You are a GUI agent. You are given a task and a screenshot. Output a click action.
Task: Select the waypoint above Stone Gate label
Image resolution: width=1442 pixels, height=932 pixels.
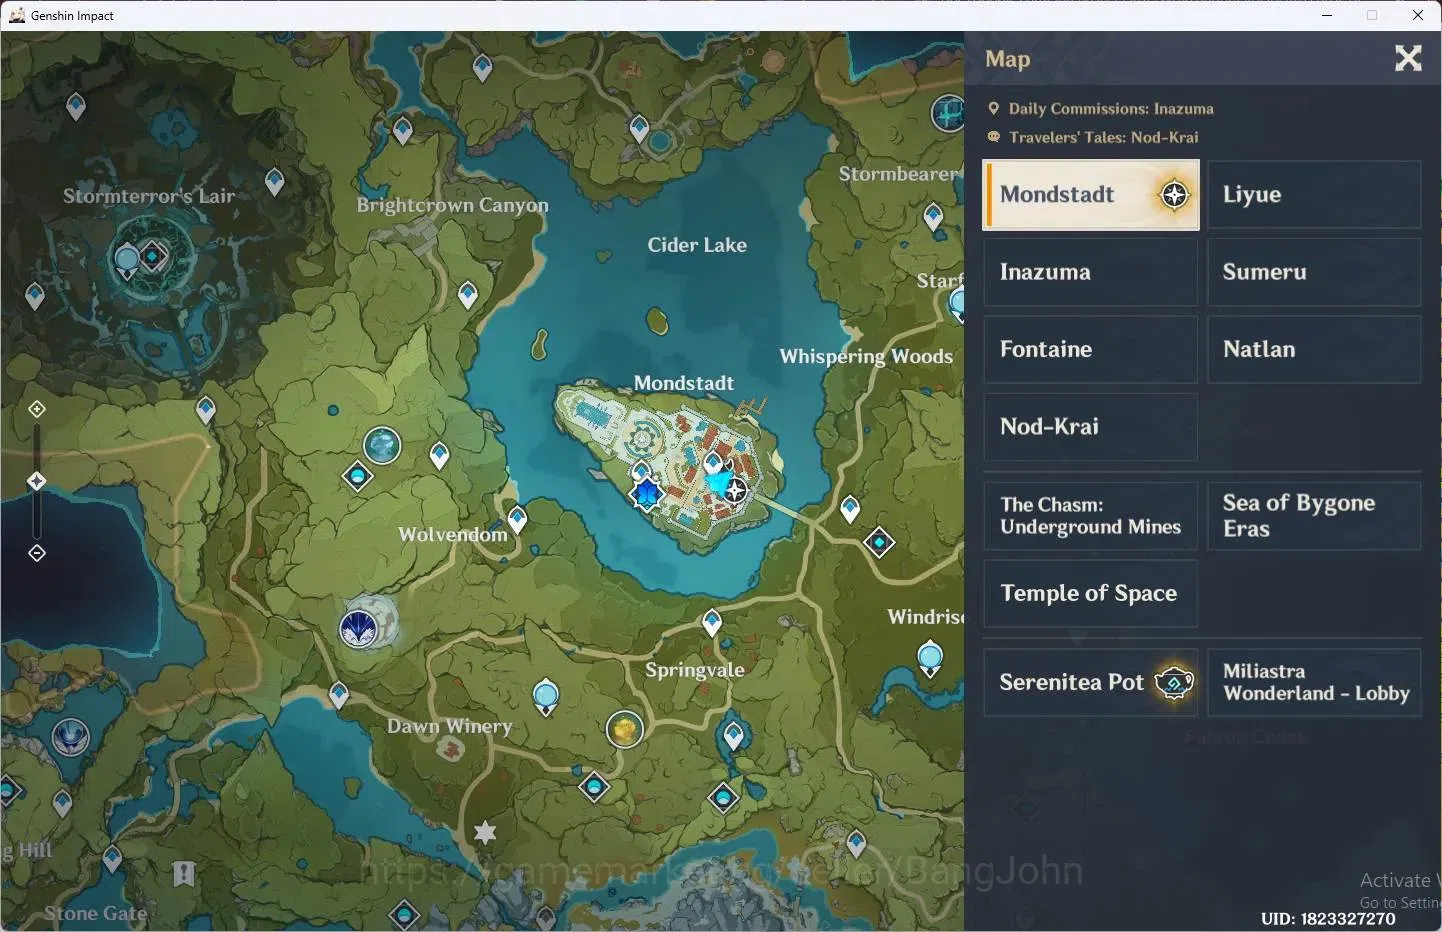point(112,859)
